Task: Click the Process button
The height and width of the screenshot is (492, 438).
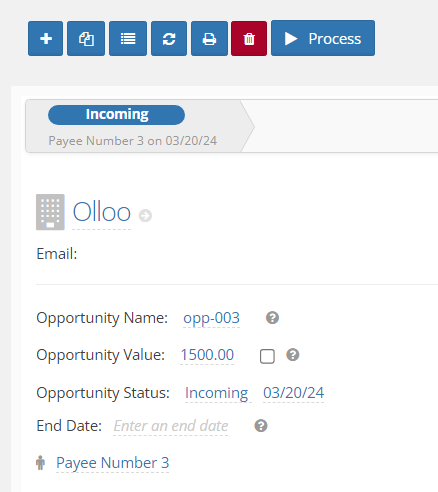Action: [x=323, y=38]
